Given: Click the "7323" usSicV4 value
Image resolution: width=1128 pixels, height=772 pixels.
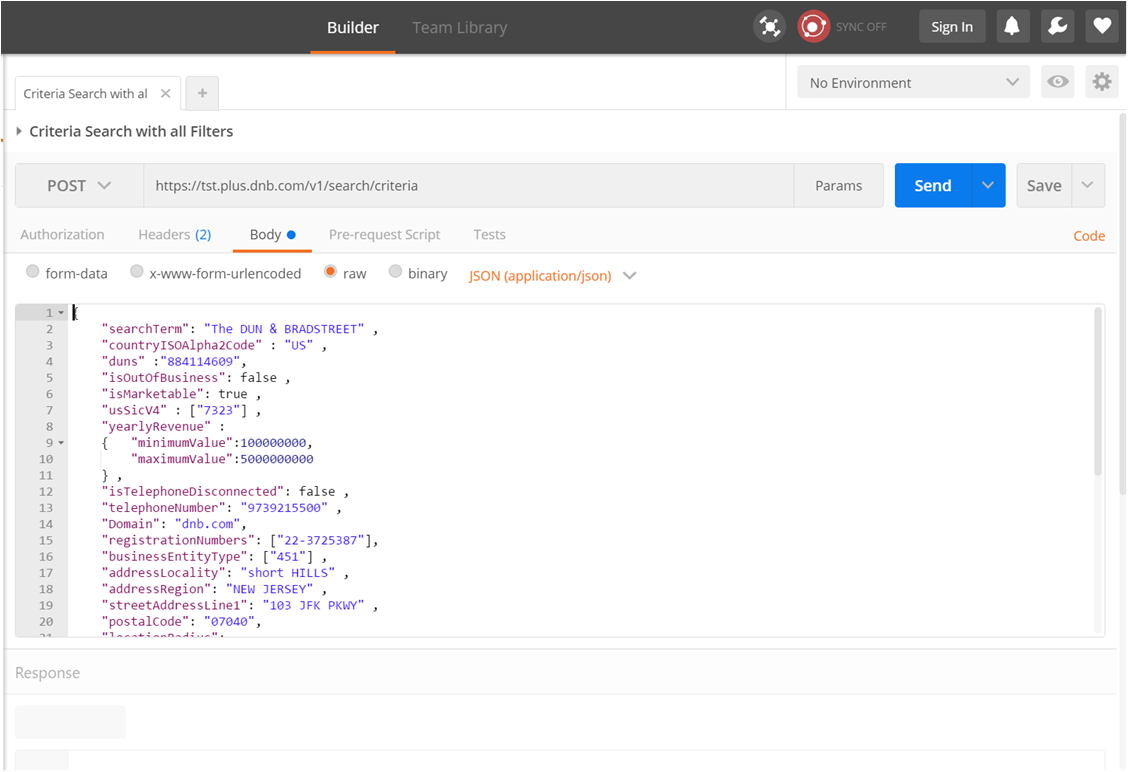Looking at the screenshot, I should click(x=219, y=410).
